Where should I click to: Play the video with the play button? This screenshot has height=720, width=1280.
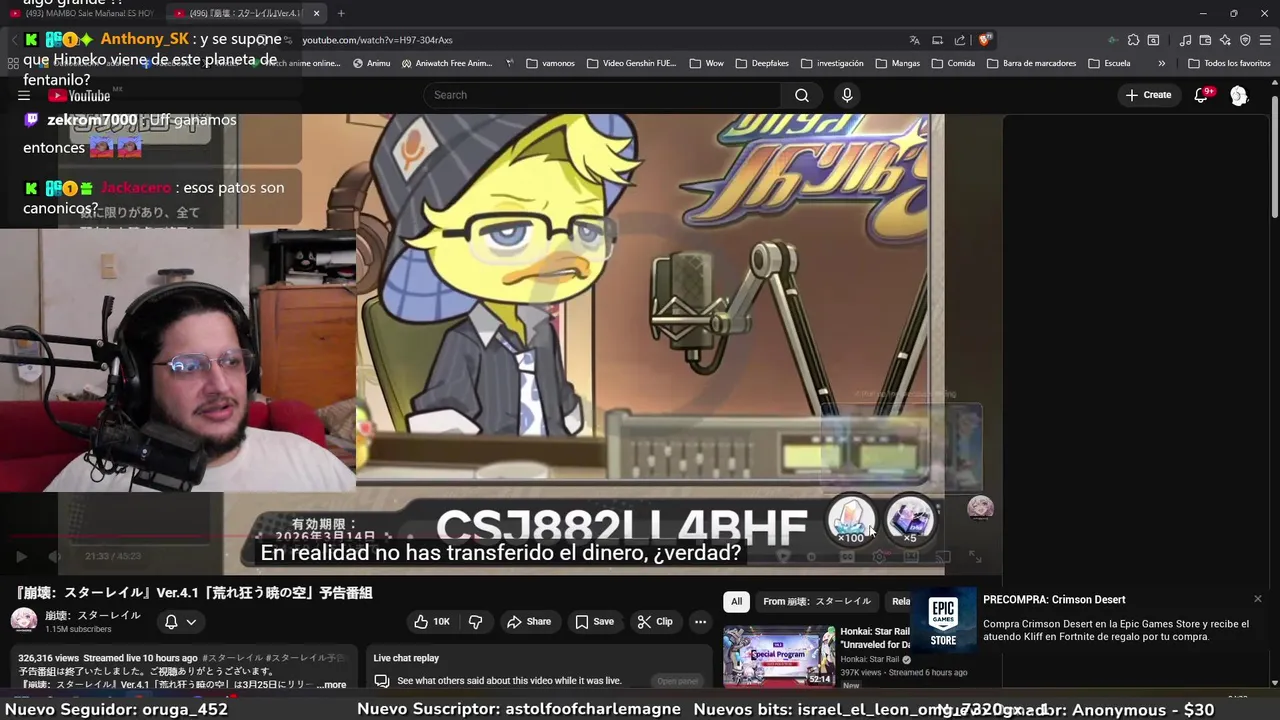[21, 556]
